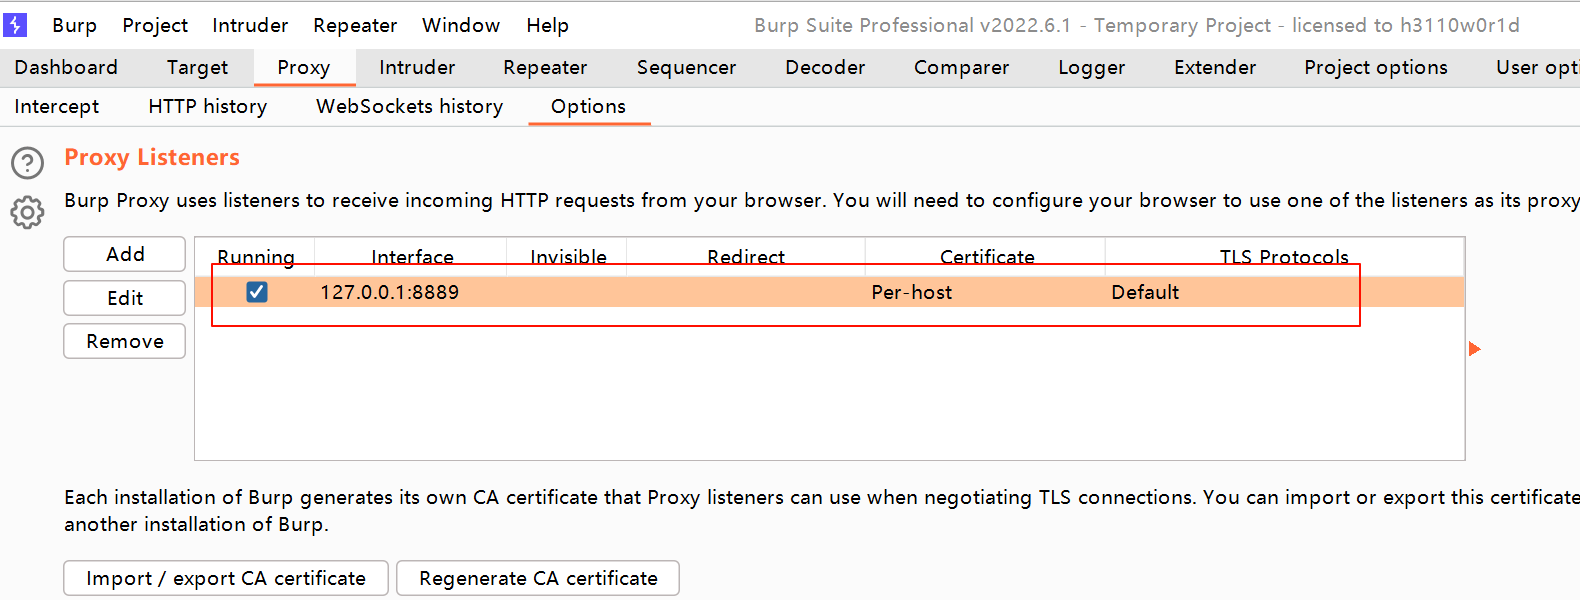Image resolution: width=1580 pixels, height=600 pixels.
Task: Open the Sequencer tab
Action: 686,67
